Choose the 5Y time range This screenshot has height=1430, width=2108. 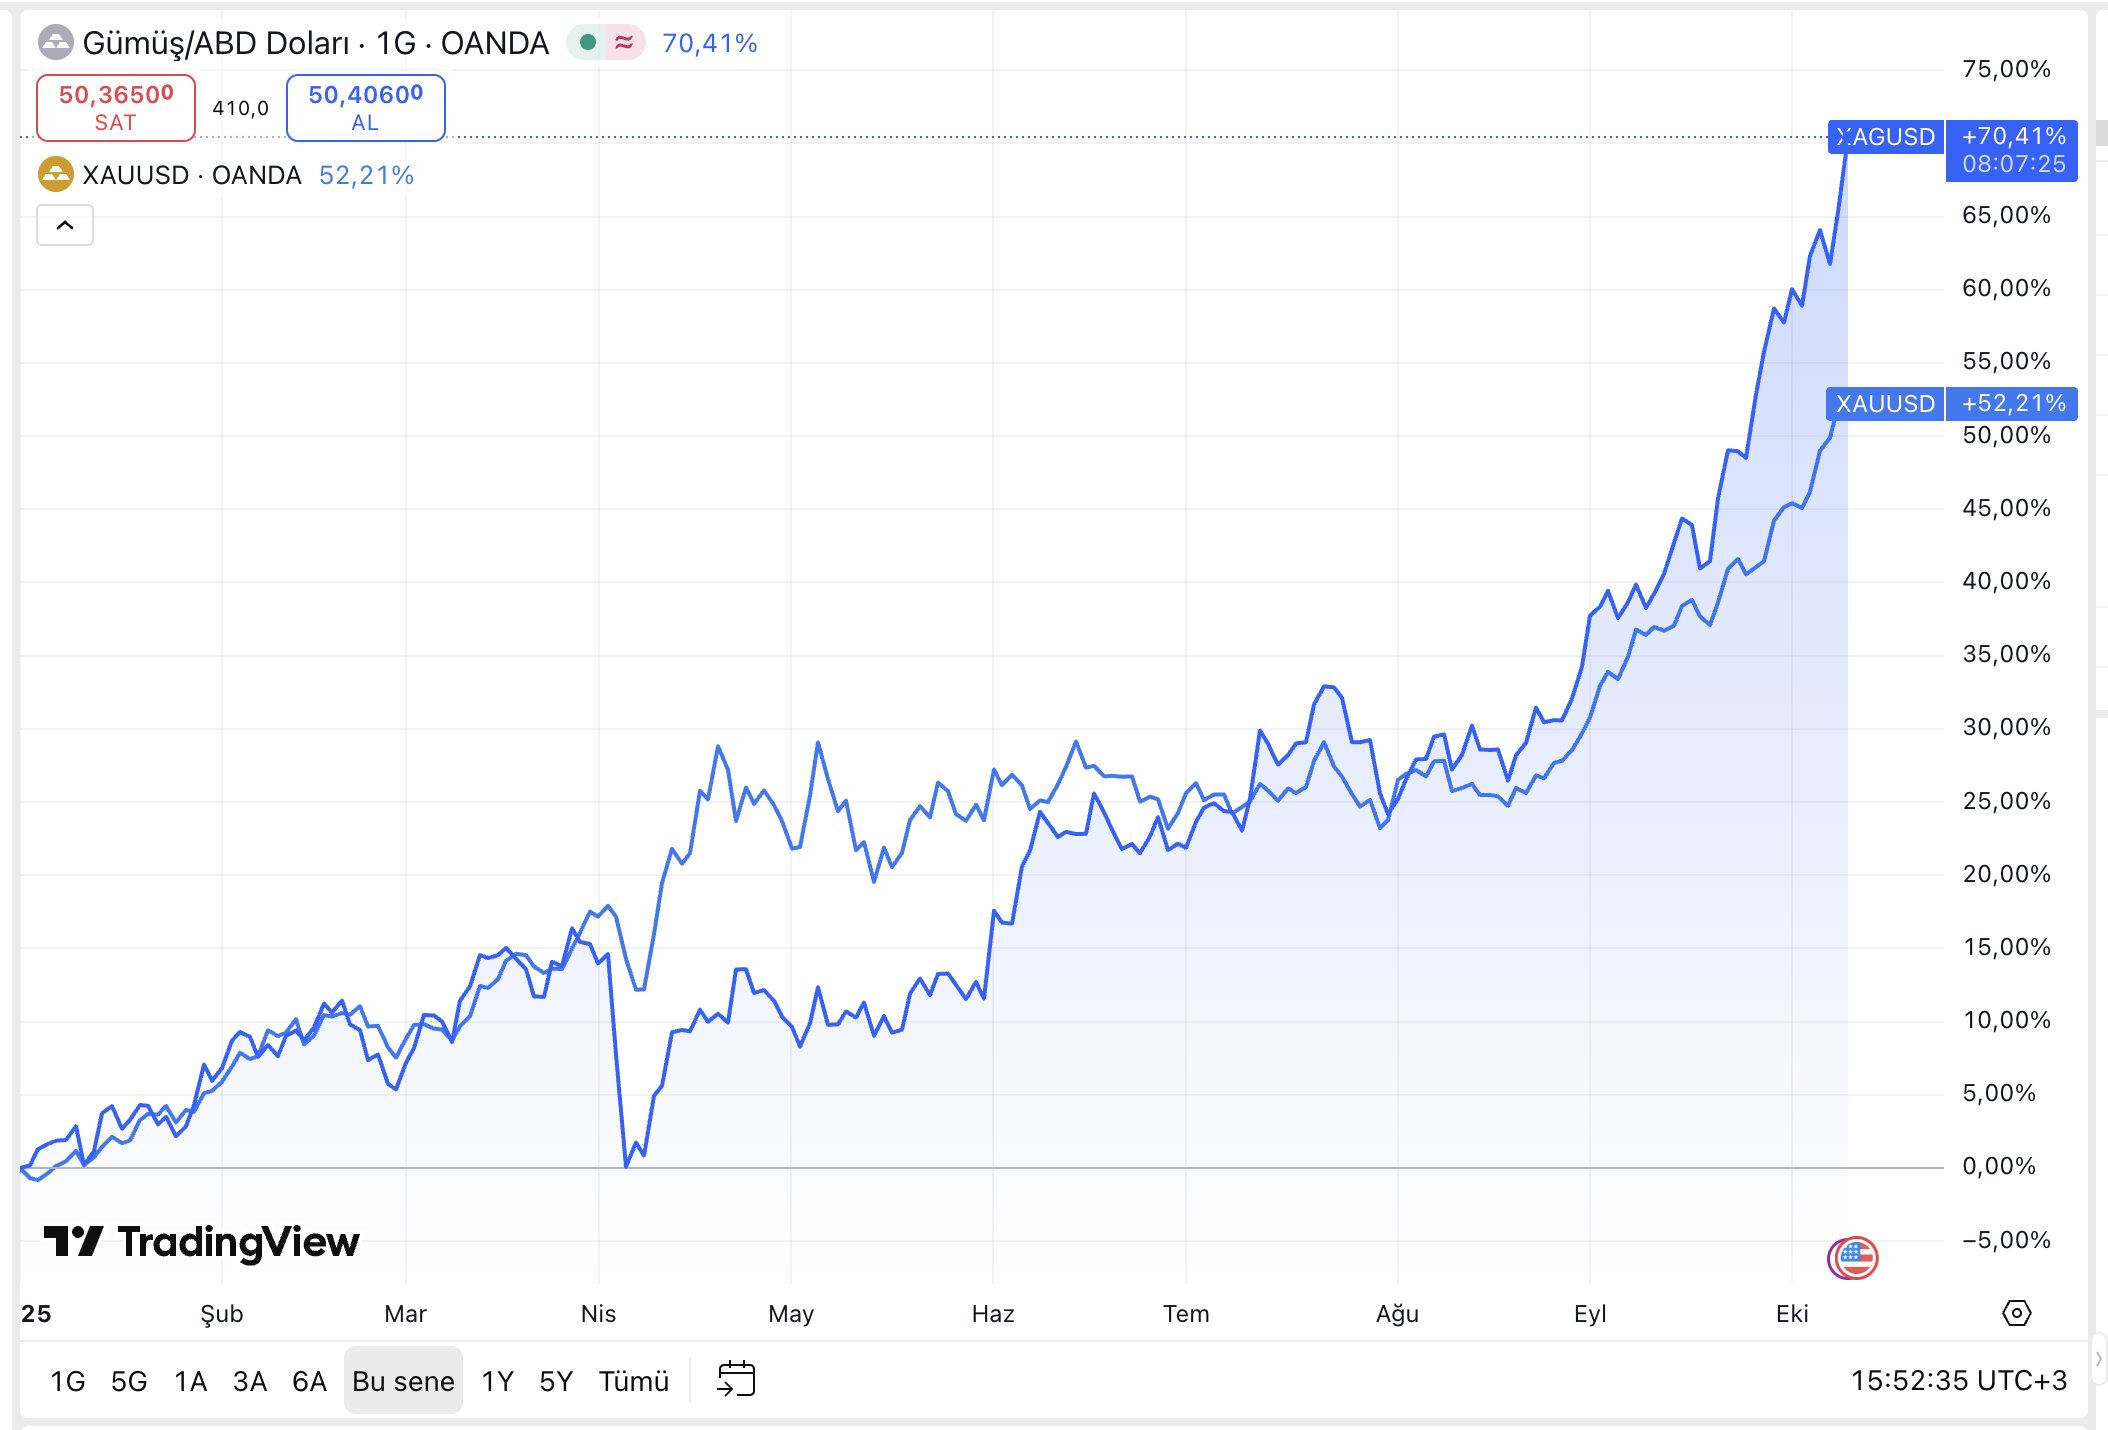(x=556, y=1381)
